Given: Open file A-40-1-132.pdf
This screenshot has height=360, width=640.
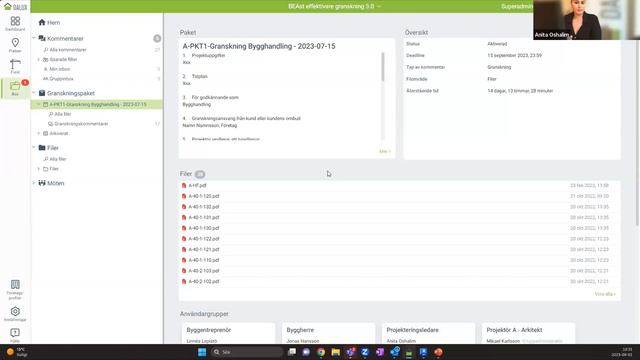Looking at the screenshot, I should (204, 207).
